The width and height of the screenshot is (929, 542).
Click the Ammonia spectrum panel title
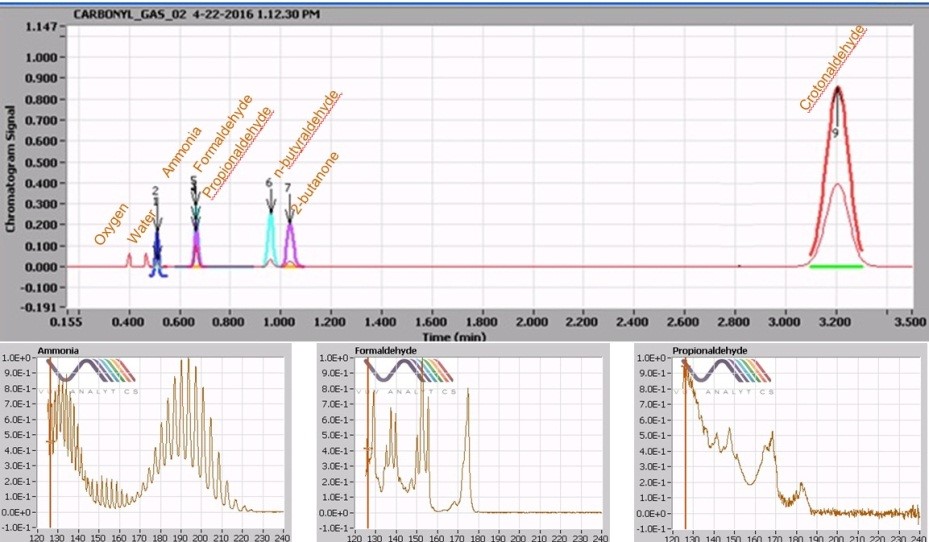(x=58, y=351)
